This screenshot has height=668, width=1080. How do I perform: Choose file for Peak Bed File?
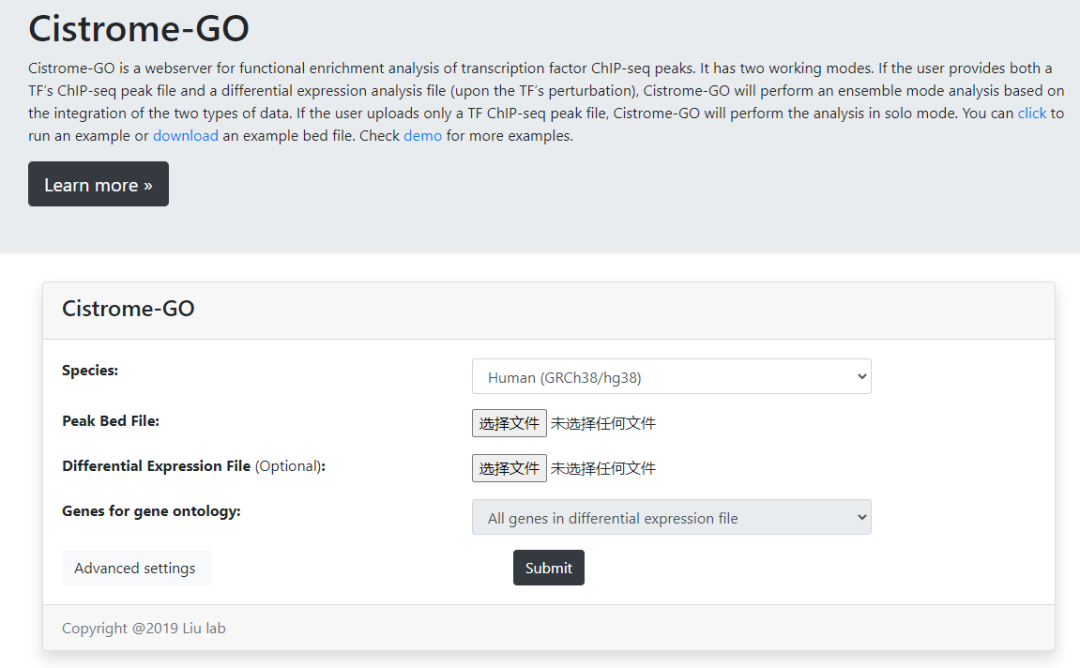tap(509, 423)
